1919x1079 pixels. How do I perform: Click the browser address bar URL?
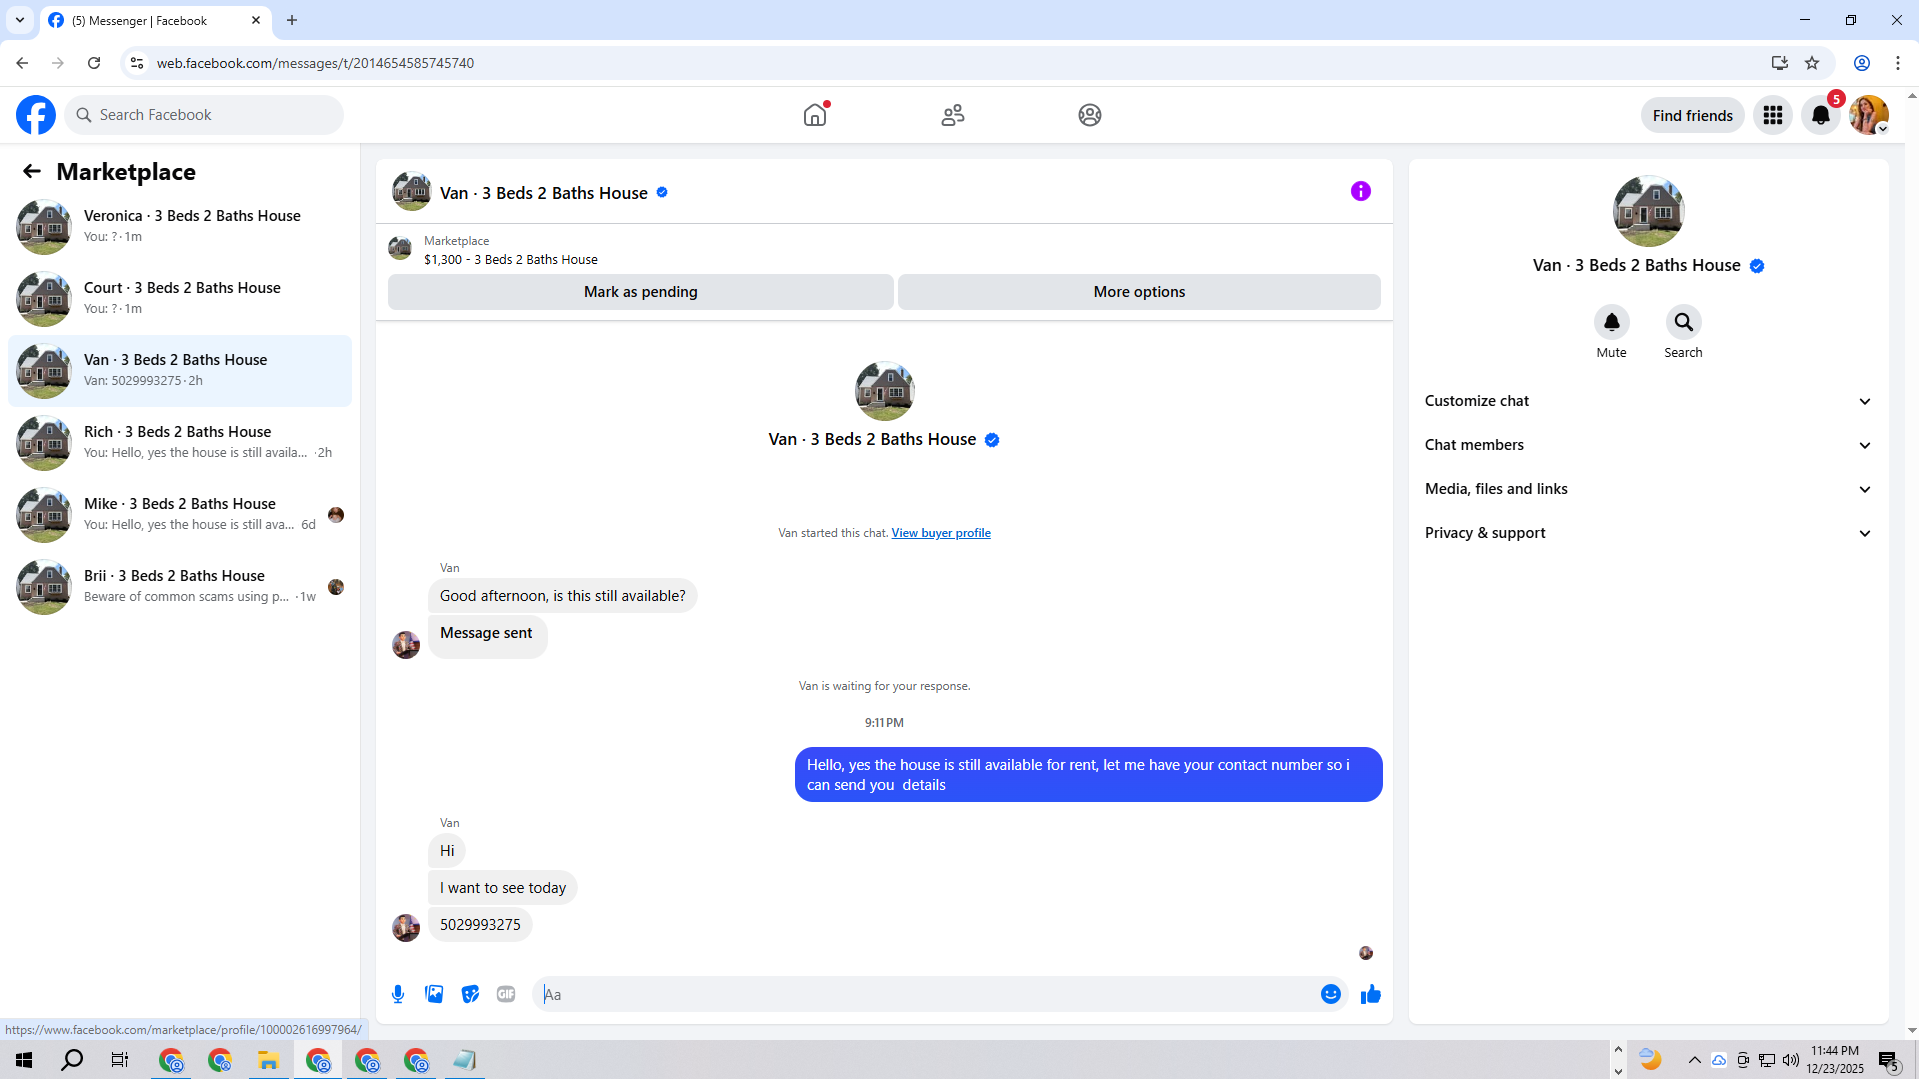(x=315, y=63)
